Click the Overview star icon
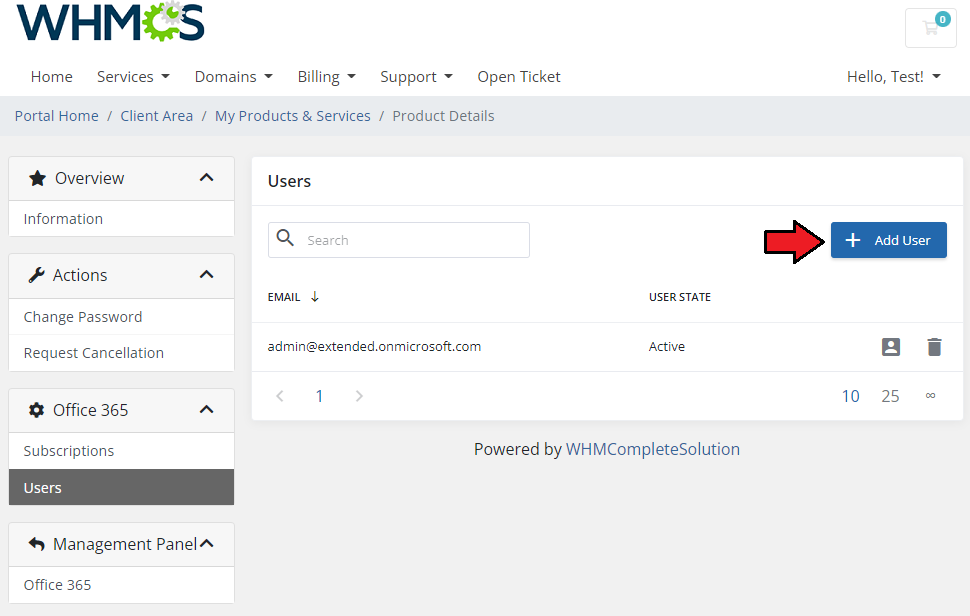970x616 pixels. (38, 178)
